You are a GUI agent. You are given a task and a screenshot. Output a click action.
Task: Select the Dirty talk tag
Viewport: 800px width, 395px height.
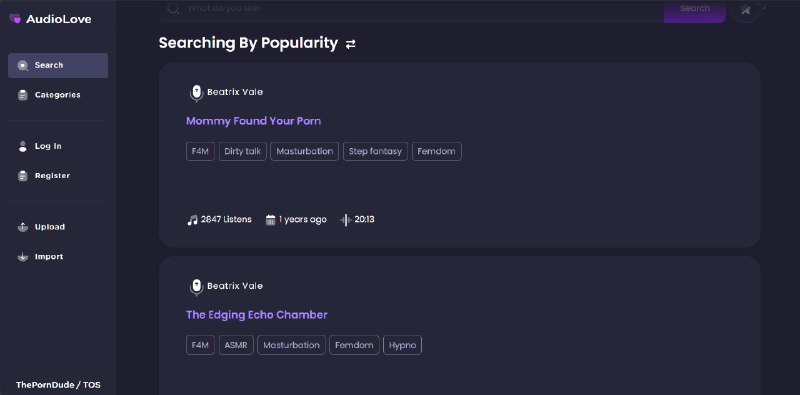click(243, 152)
